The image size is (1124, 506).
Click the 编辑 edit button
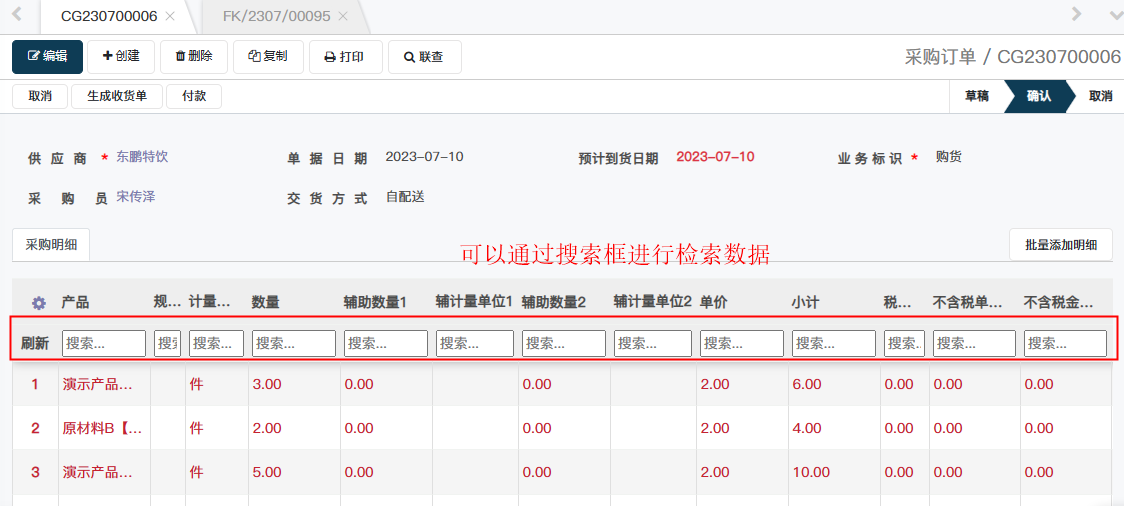click(x=47, y=57)
